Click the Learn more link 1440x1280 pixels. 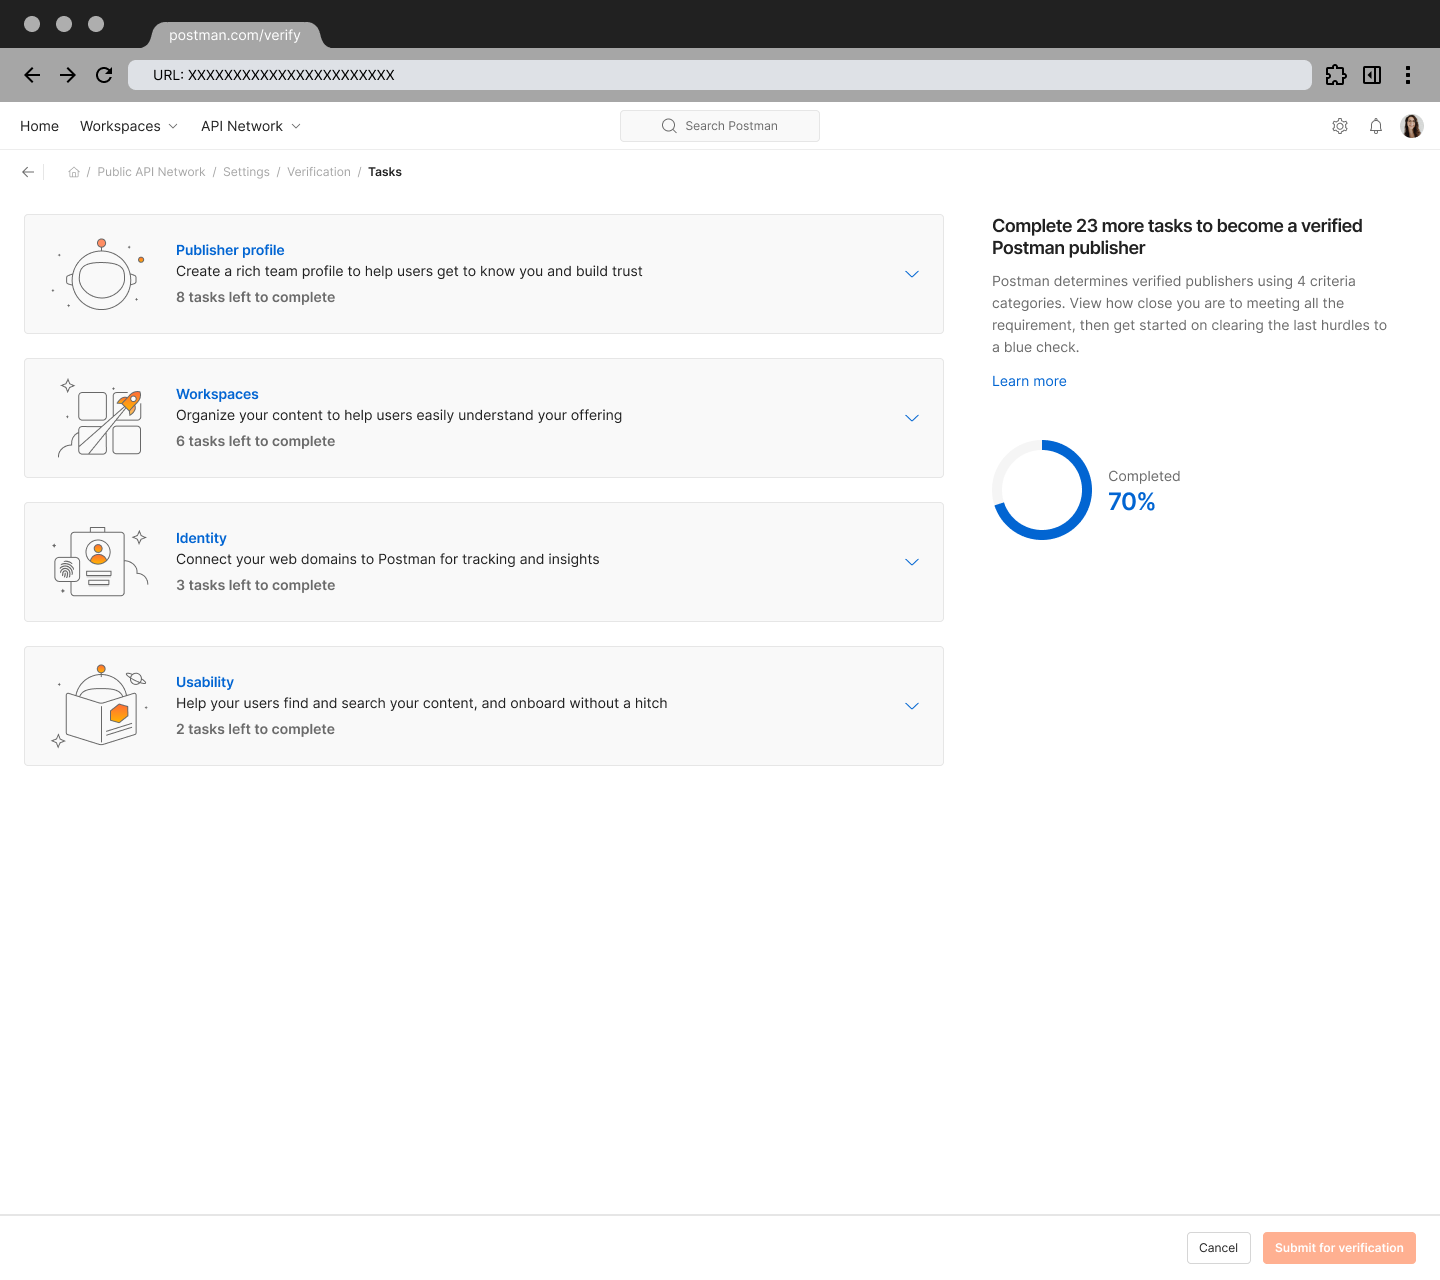point(1029,381)
